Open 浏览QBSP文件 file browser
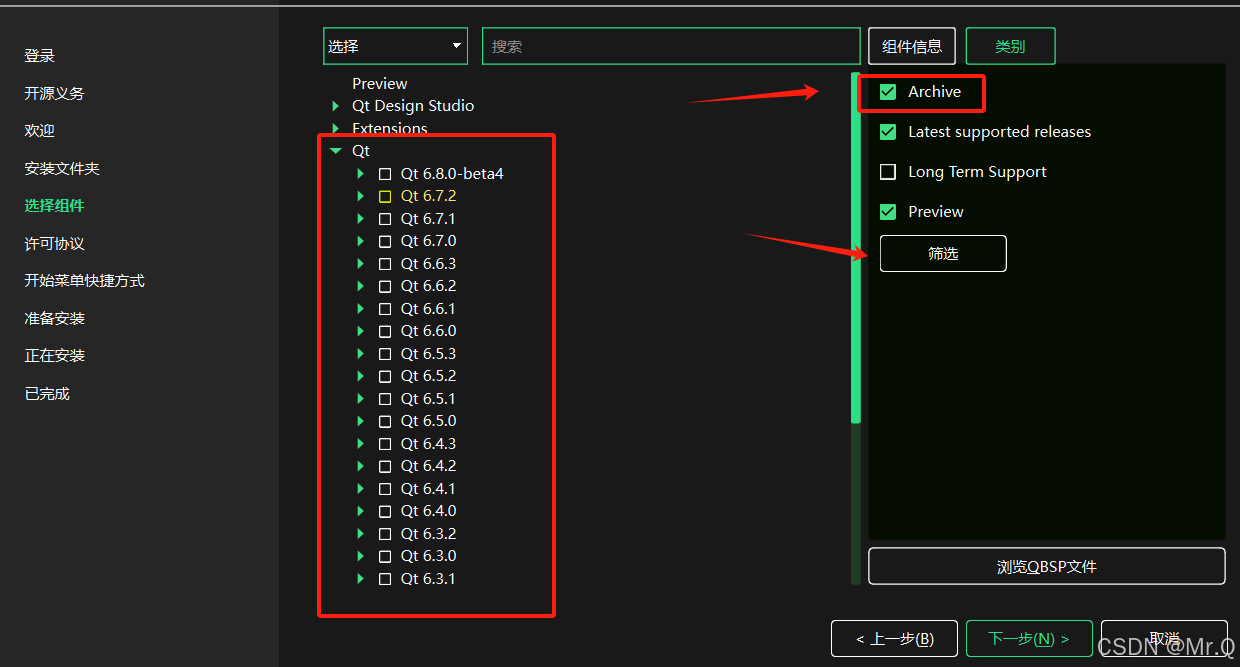Image resolution: width=1240 pixels, height=667 pixels. coord(1046,566)
